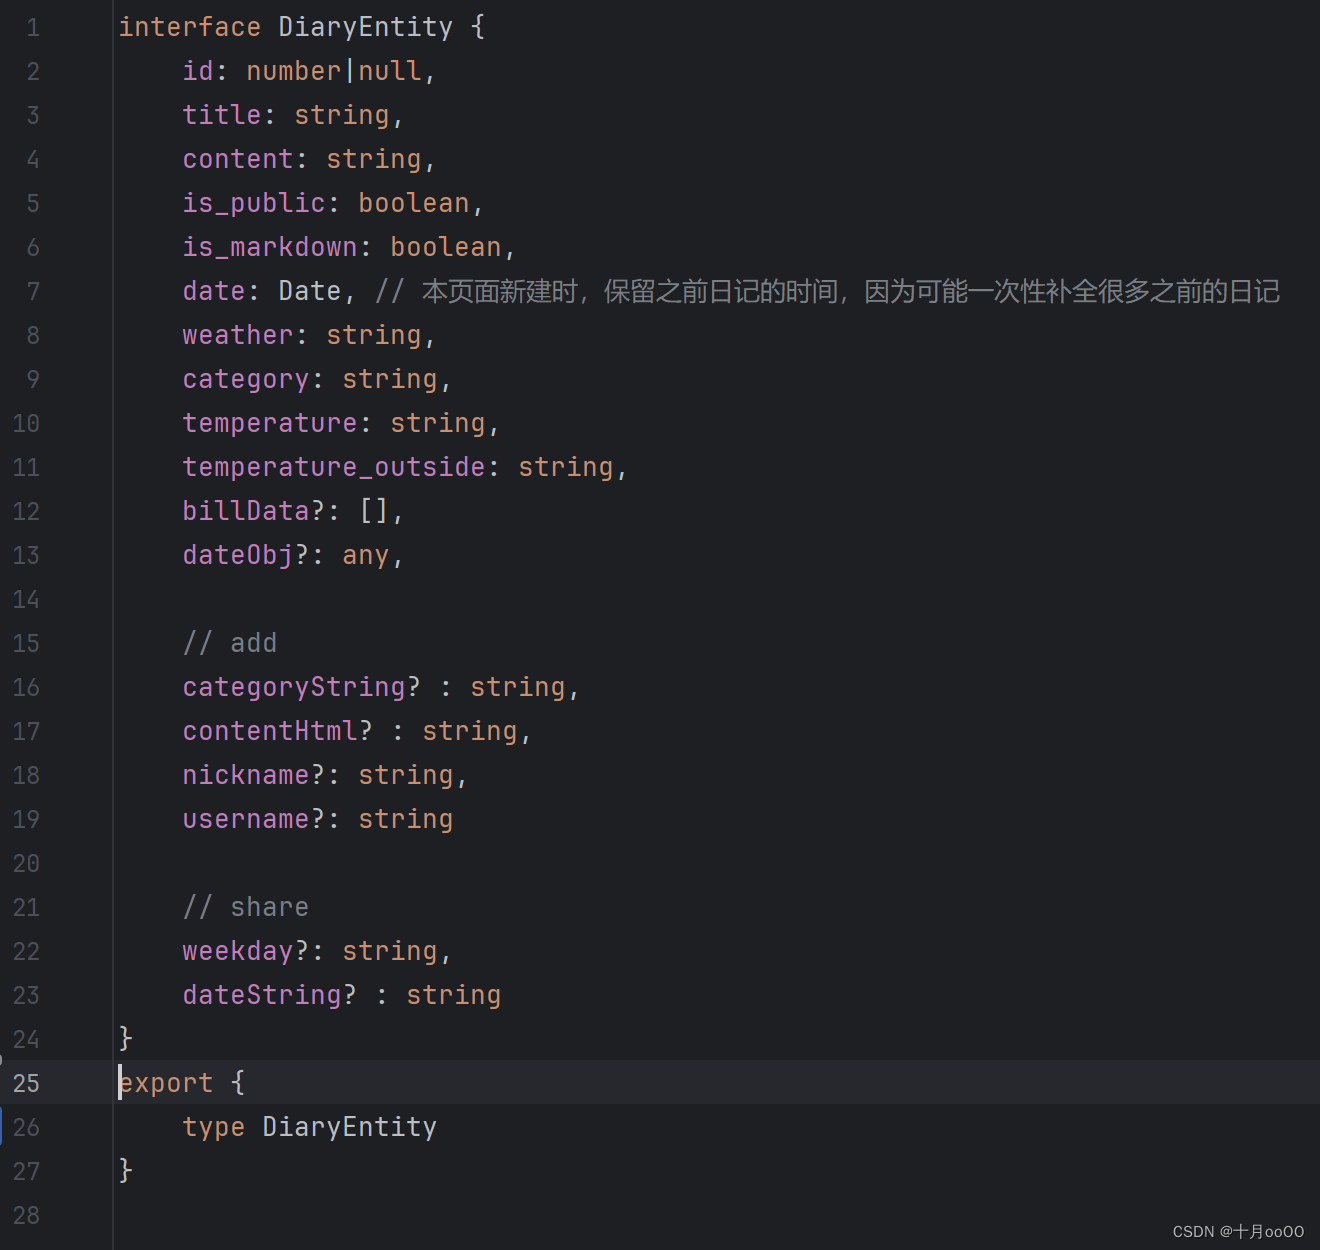Click the 'temperature_outside' property name

click(334, 467)
